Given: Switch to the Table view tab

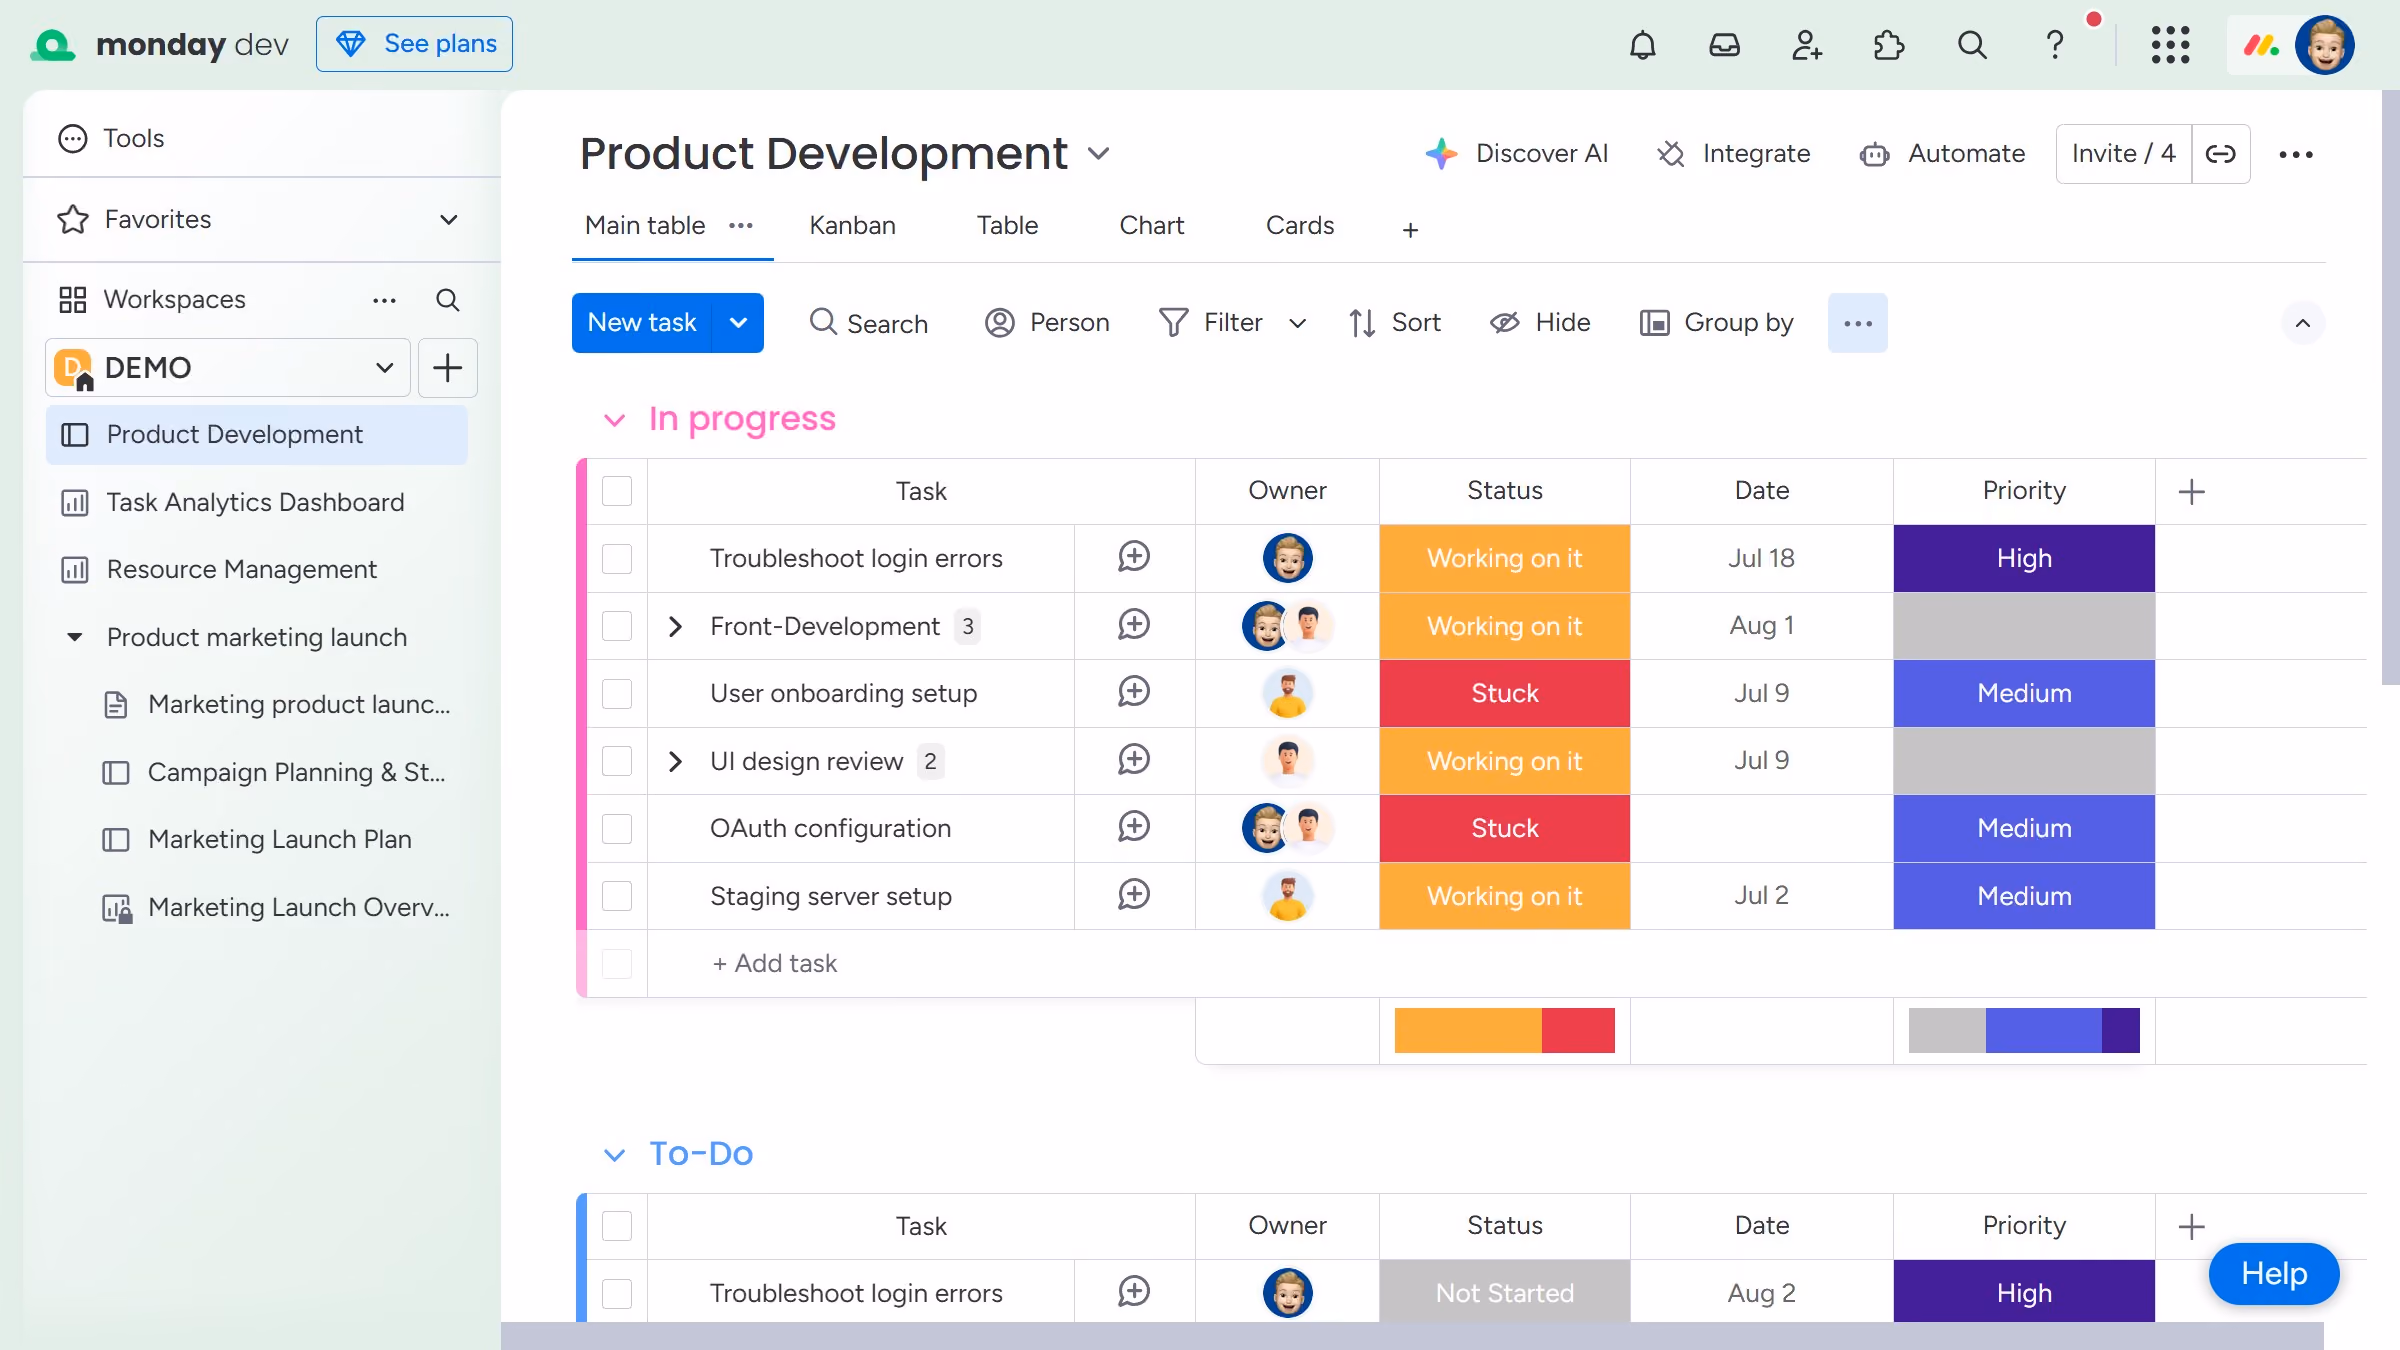Looking at the screenshot, I should tap(1007, 226).
